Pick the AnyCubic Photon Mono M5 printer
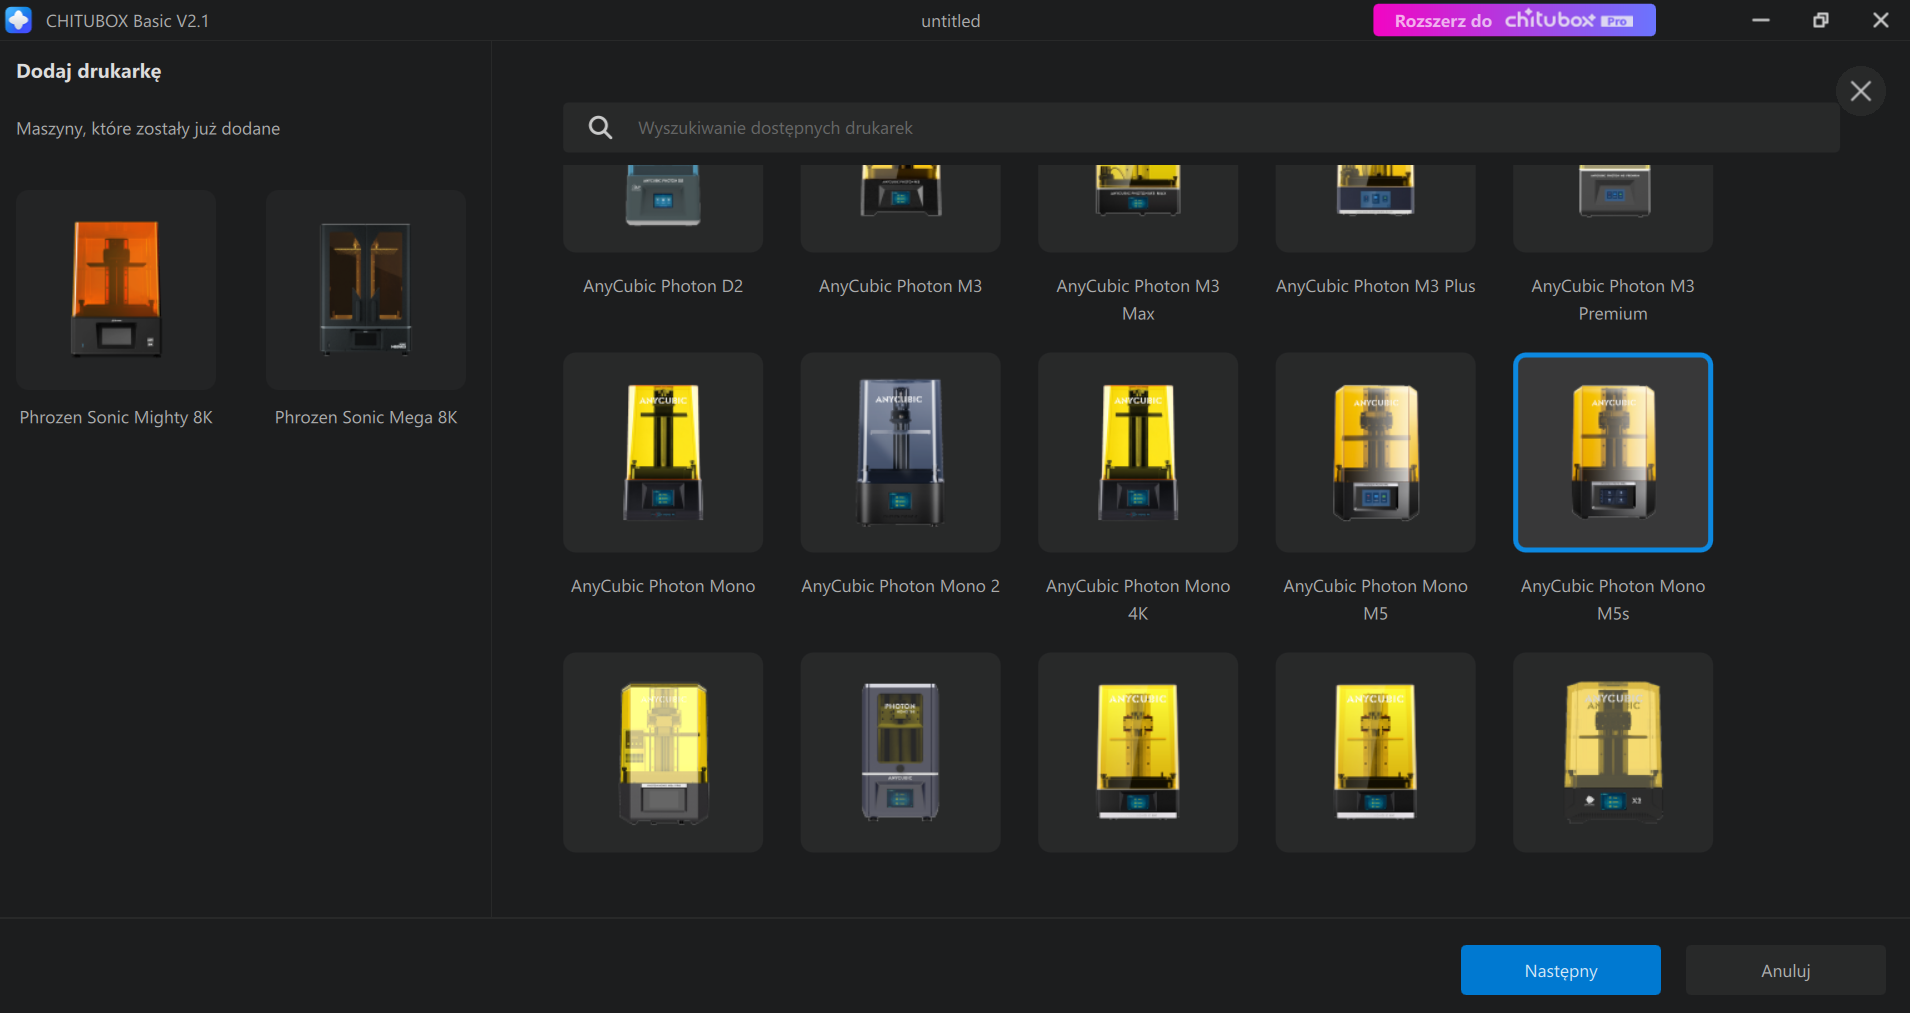The image size is (1910, 1013). (1375, 452)
